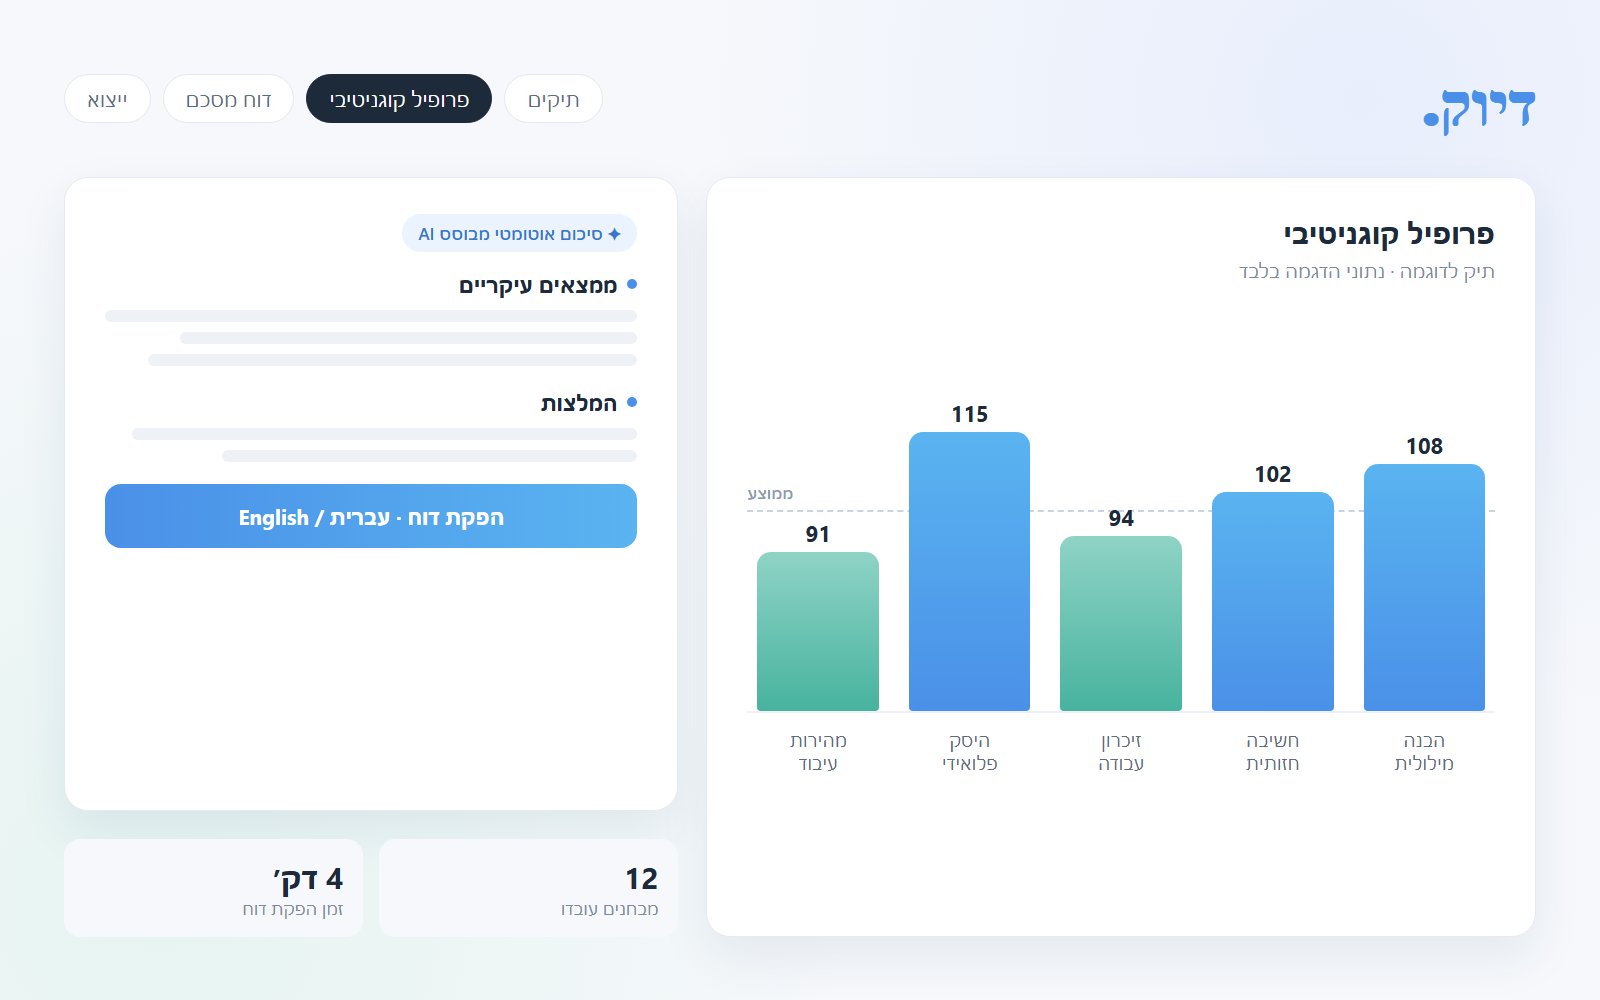Image resolution: width=1600 pixels, height=1000 pixels.
Task: Click the blue bullet next to ממצאים עיקריים
Action: [632, 285]
